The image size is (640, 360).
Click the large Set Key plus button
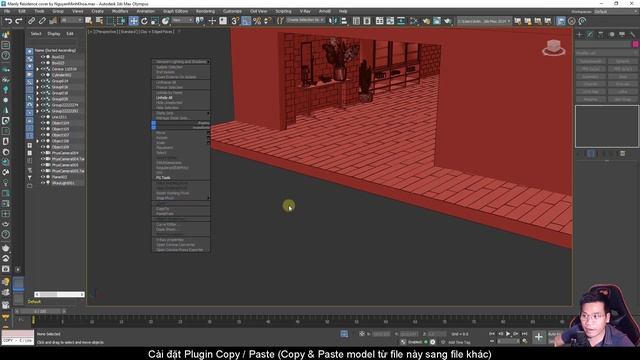pyautogui.click(x=539, y=337)
